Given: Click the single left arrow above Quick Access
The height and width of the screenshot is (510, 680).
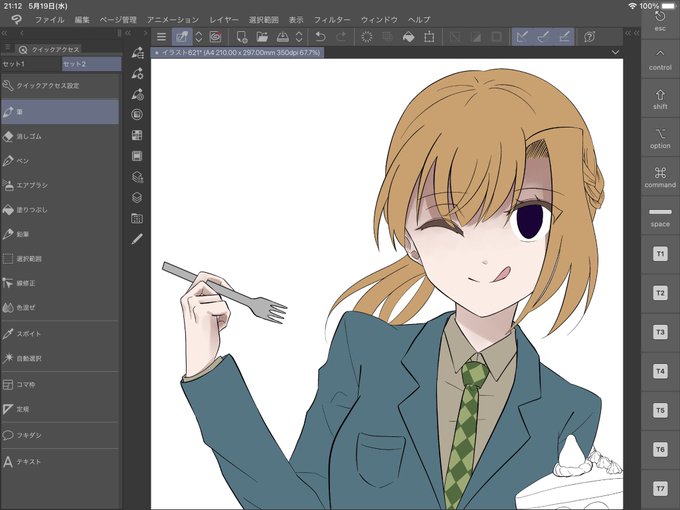Looking at the screenshot, I should [22, 33].
